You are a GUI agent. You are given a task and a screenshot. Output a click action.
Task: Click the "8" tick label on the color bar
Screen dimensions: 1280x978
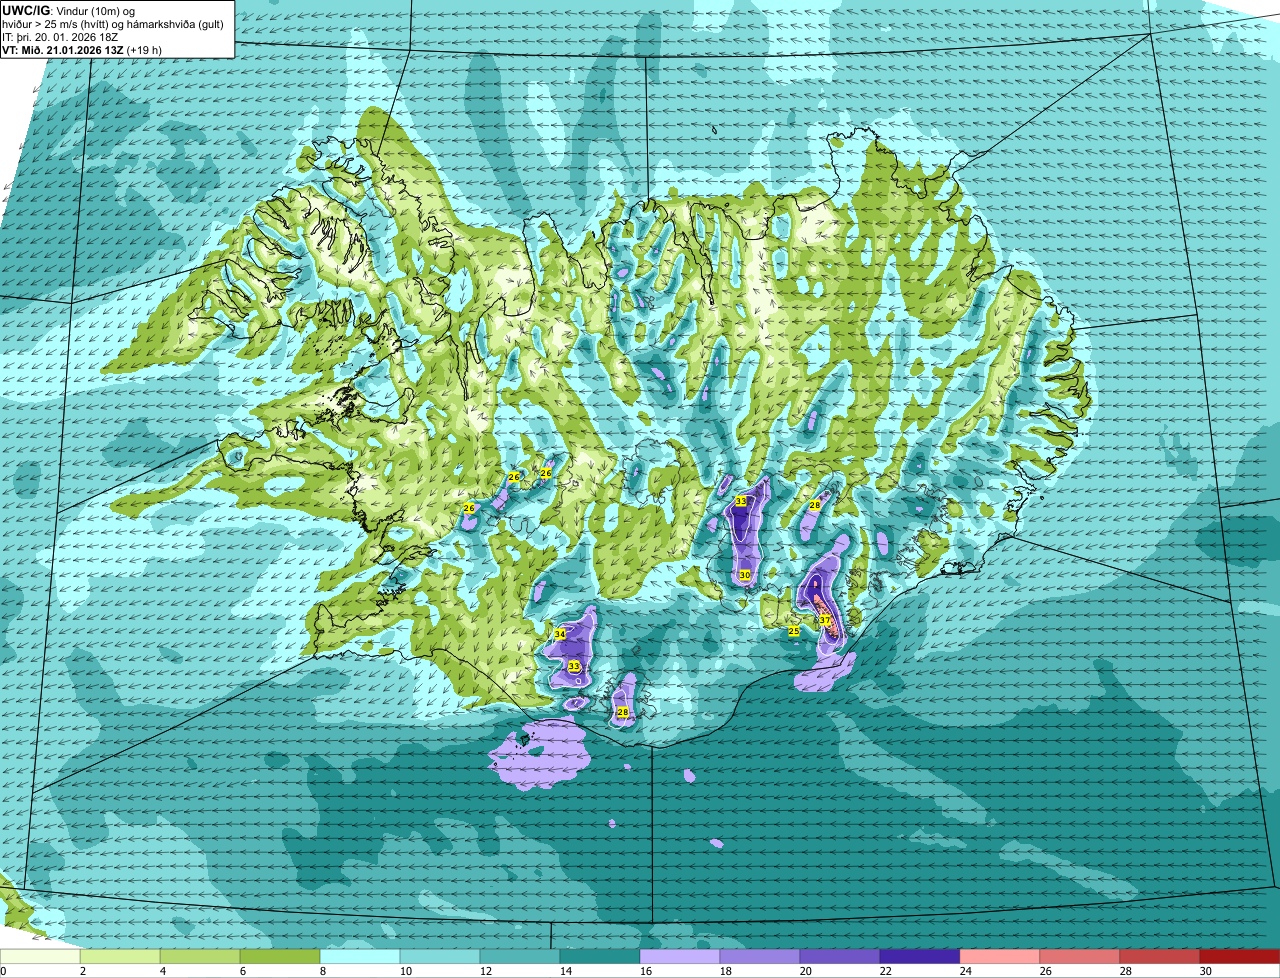pyautogui.click(x=322, y=971)
